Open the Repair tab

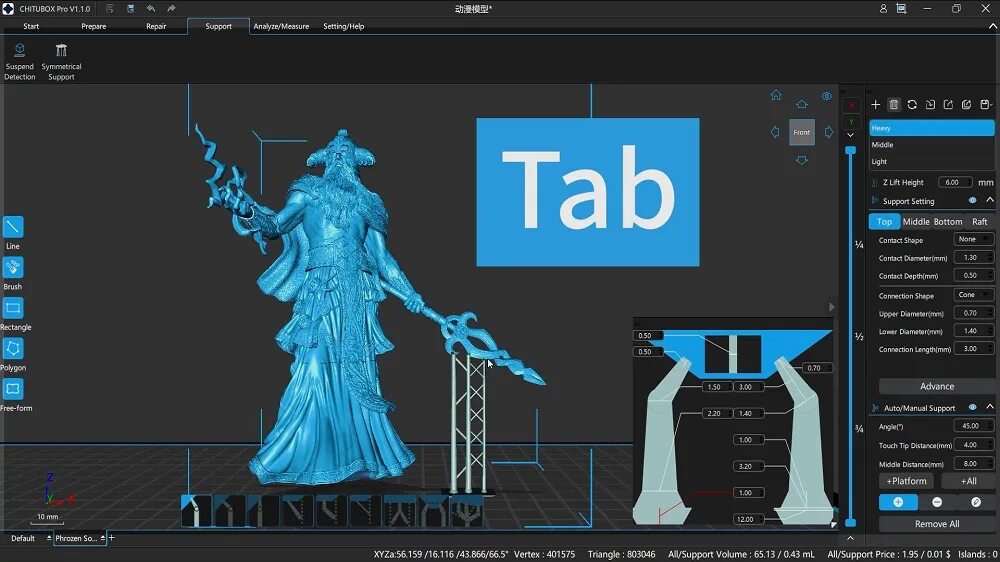pyautogui.click(x=156, y=26)
